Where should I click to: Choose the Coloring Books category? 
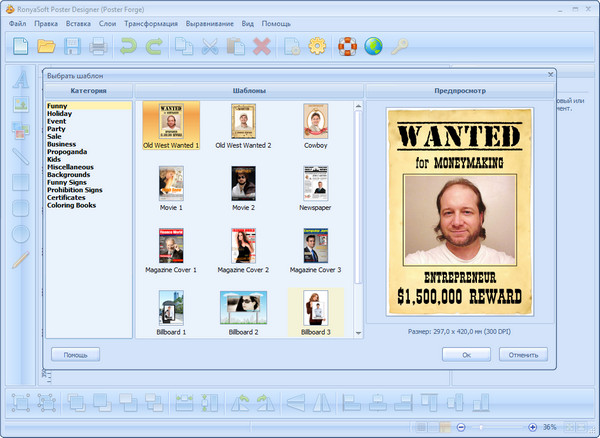70,205
